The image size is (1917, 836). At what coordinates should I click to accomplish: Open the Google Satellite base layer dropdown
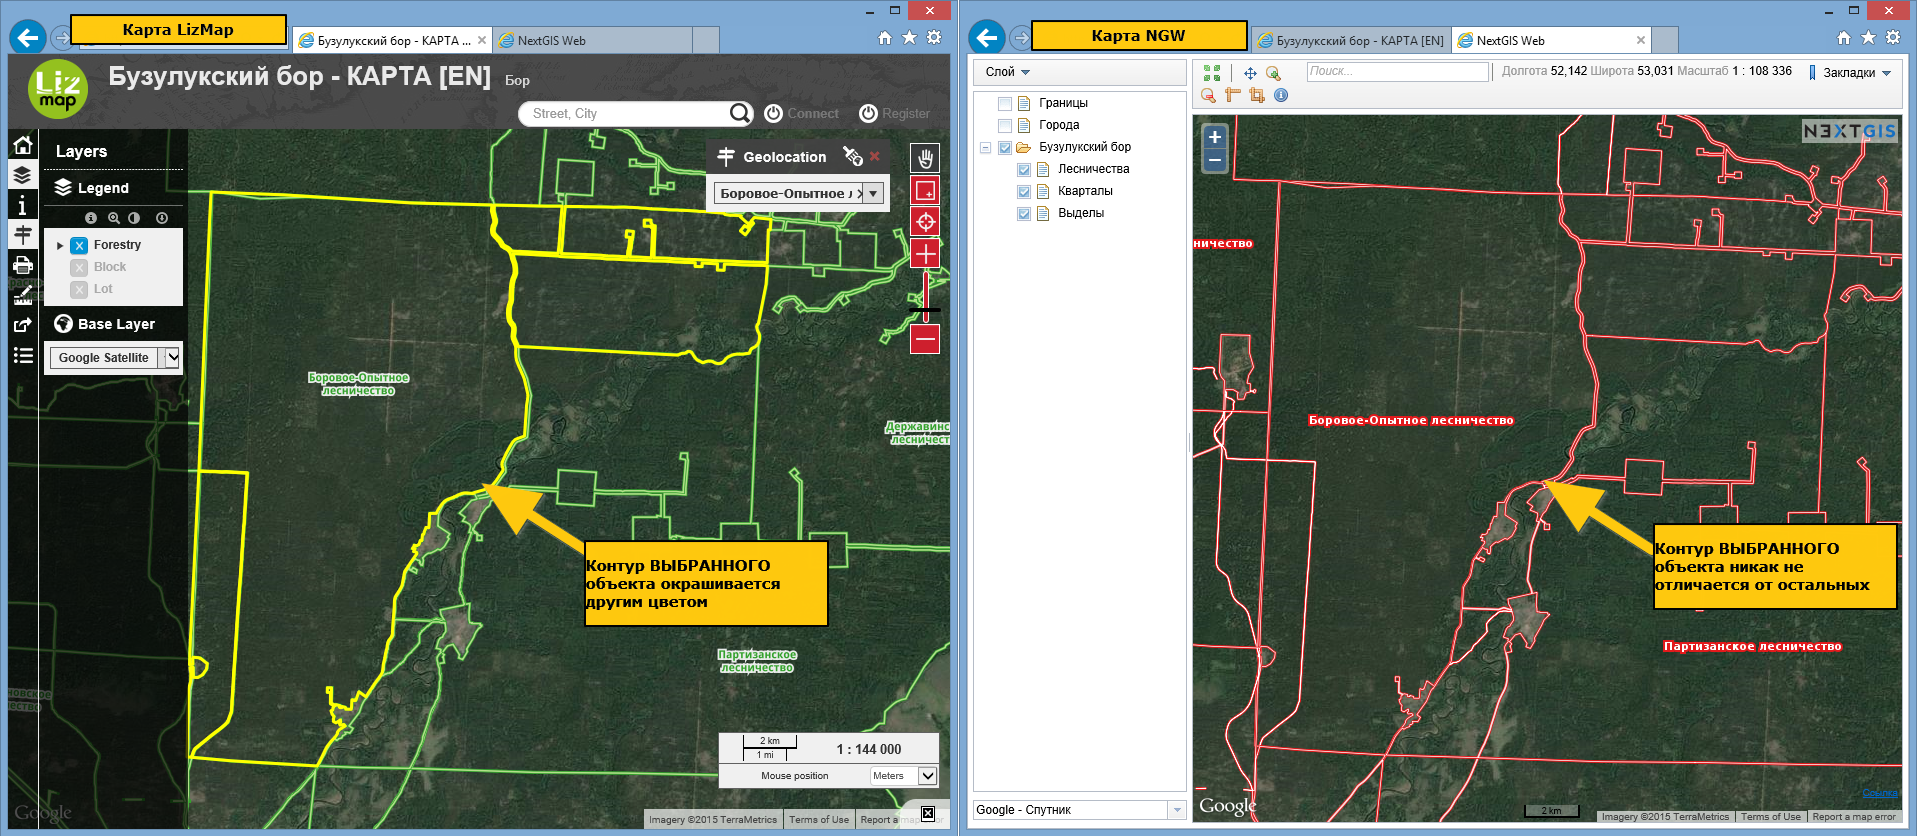[172, 357]
